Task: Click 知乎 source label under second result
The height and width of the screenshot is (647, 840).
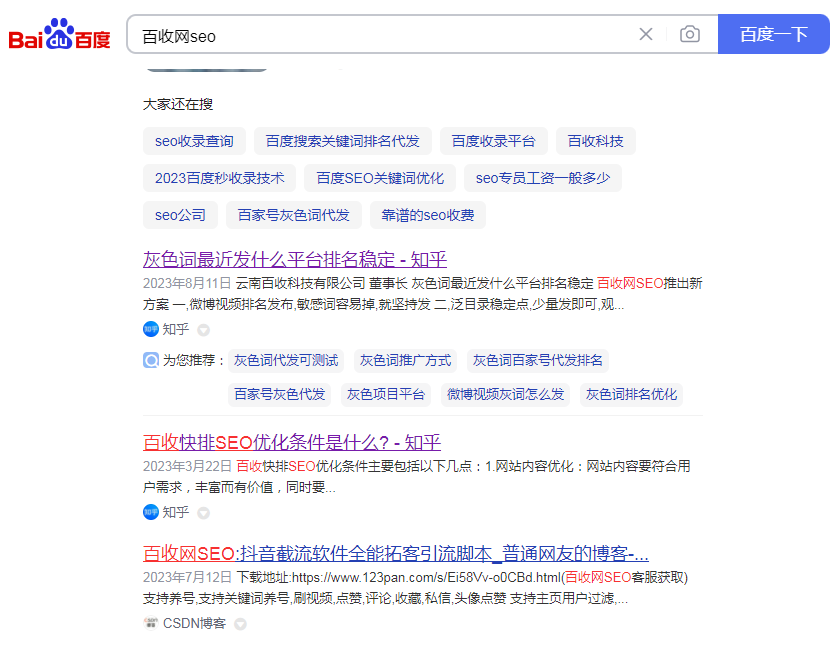Action: 176,512
